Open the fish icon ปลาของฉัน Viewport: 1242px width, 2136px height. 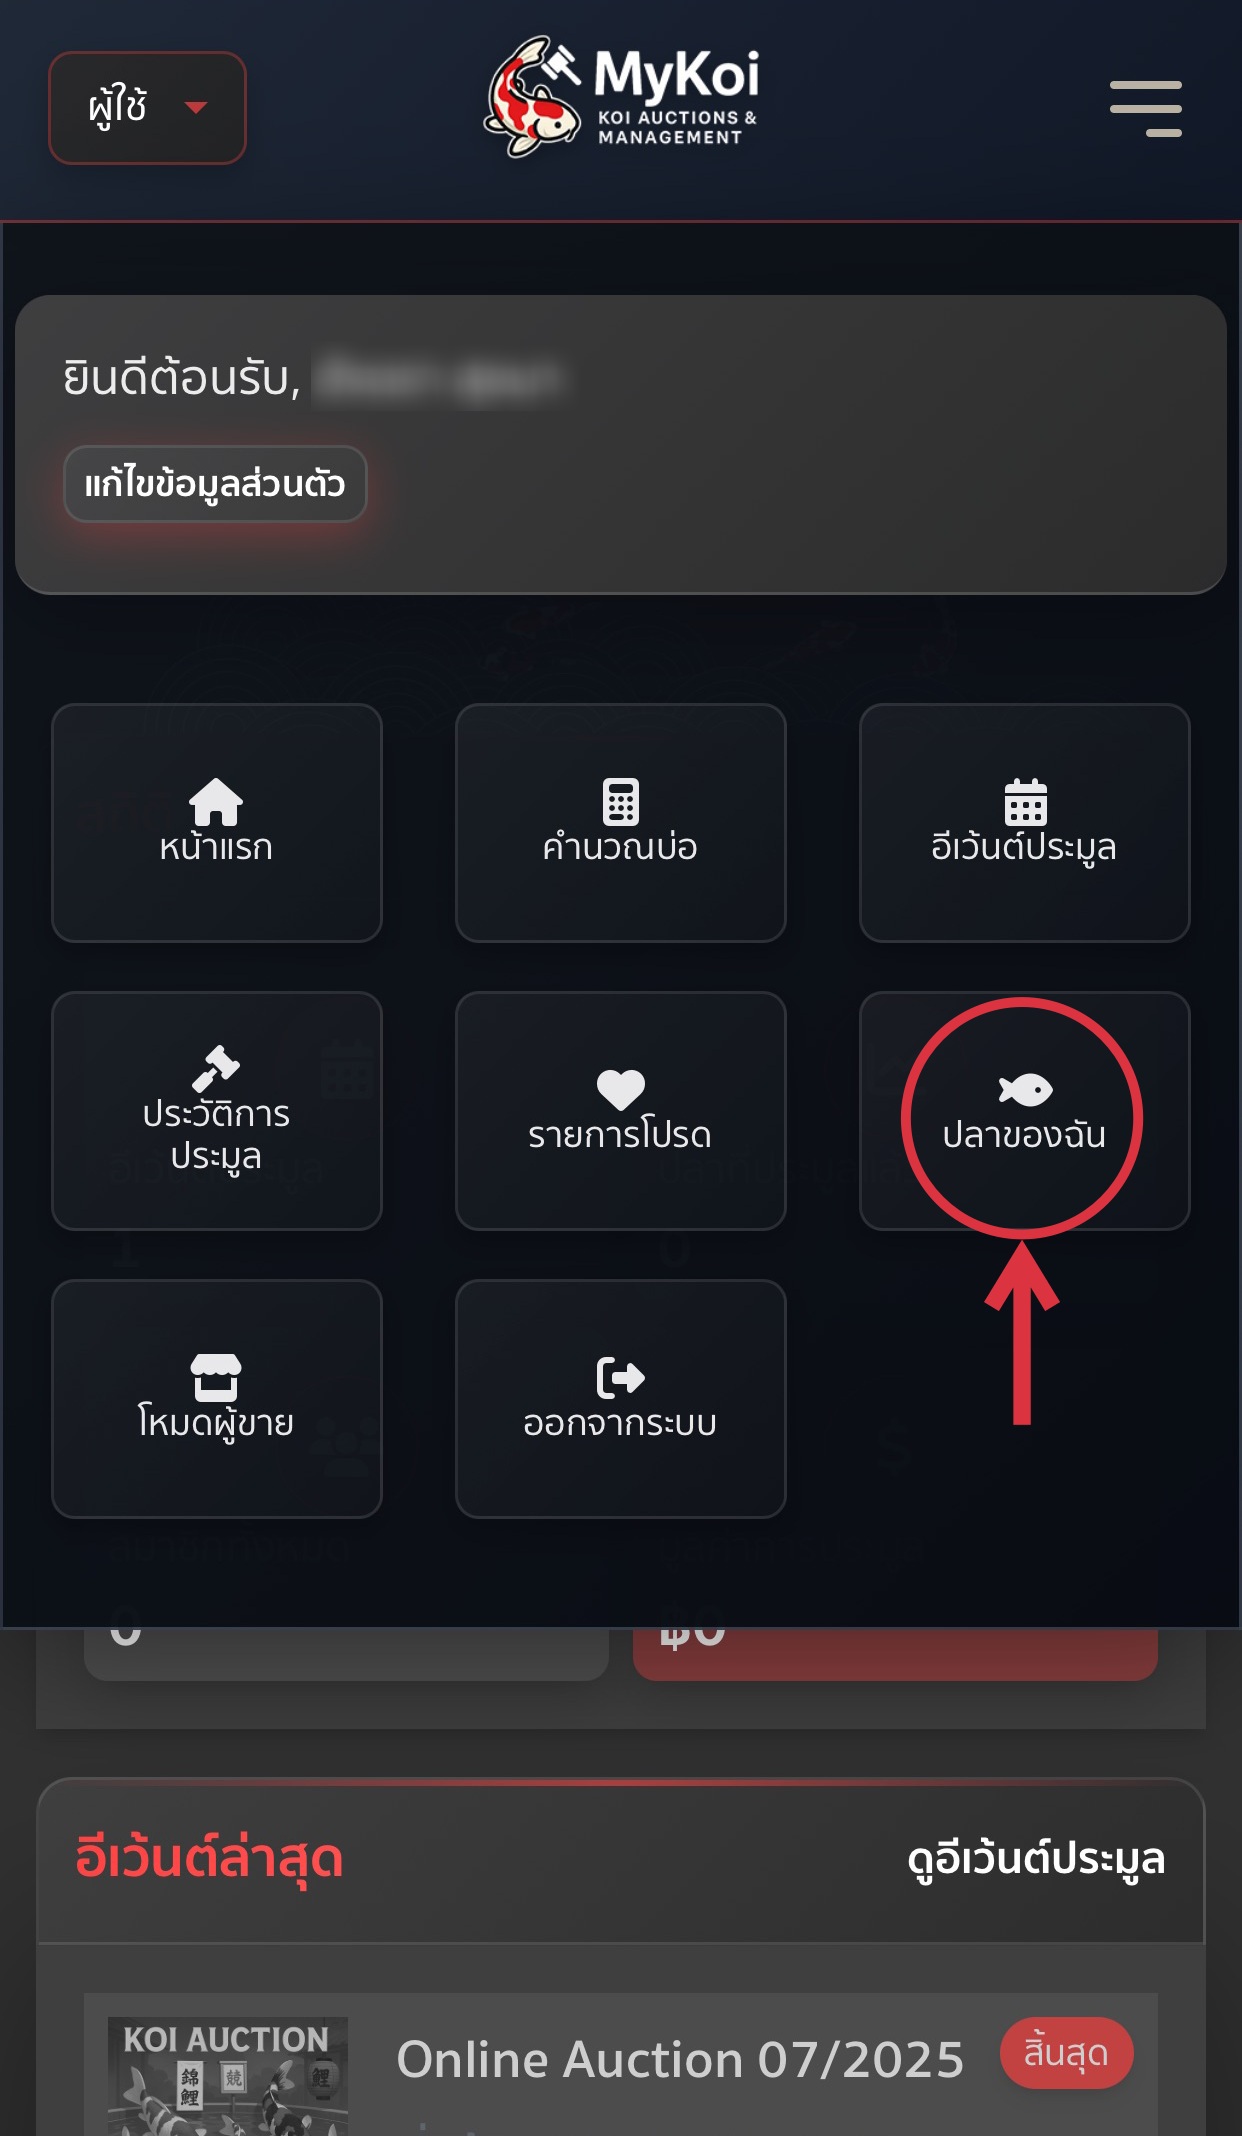(1025, 1089)
